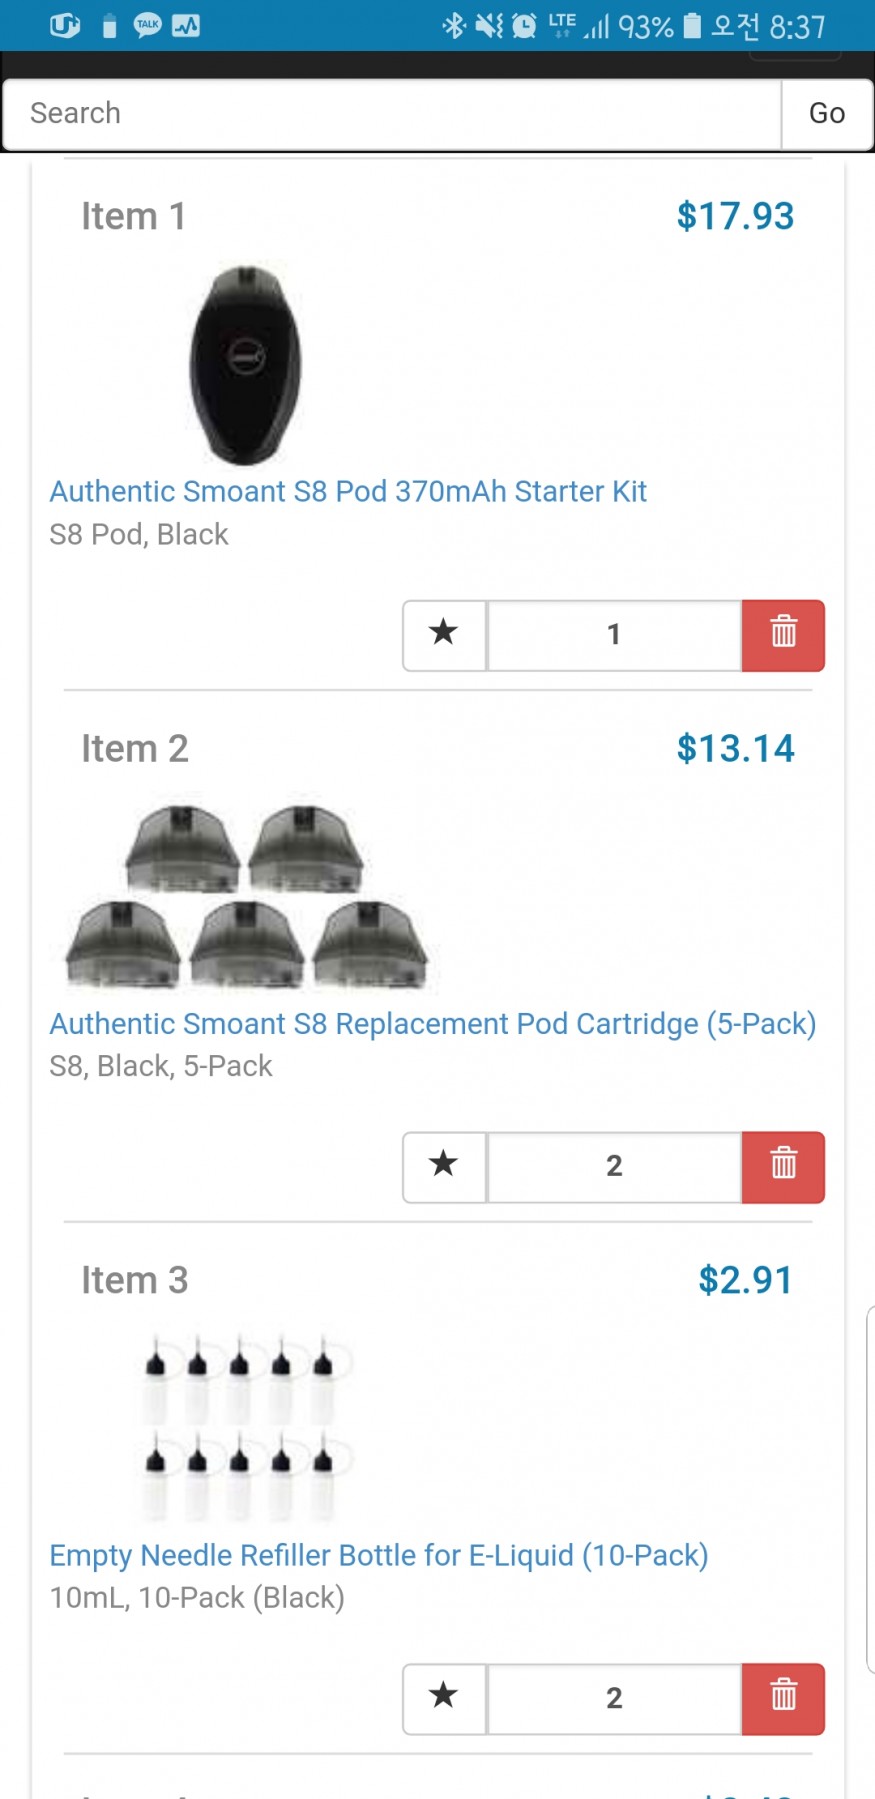Viewport: 875px width, 1799px height.
Task: Add Needle Refiller Bottle to wishlist star
Action: 444,1699
